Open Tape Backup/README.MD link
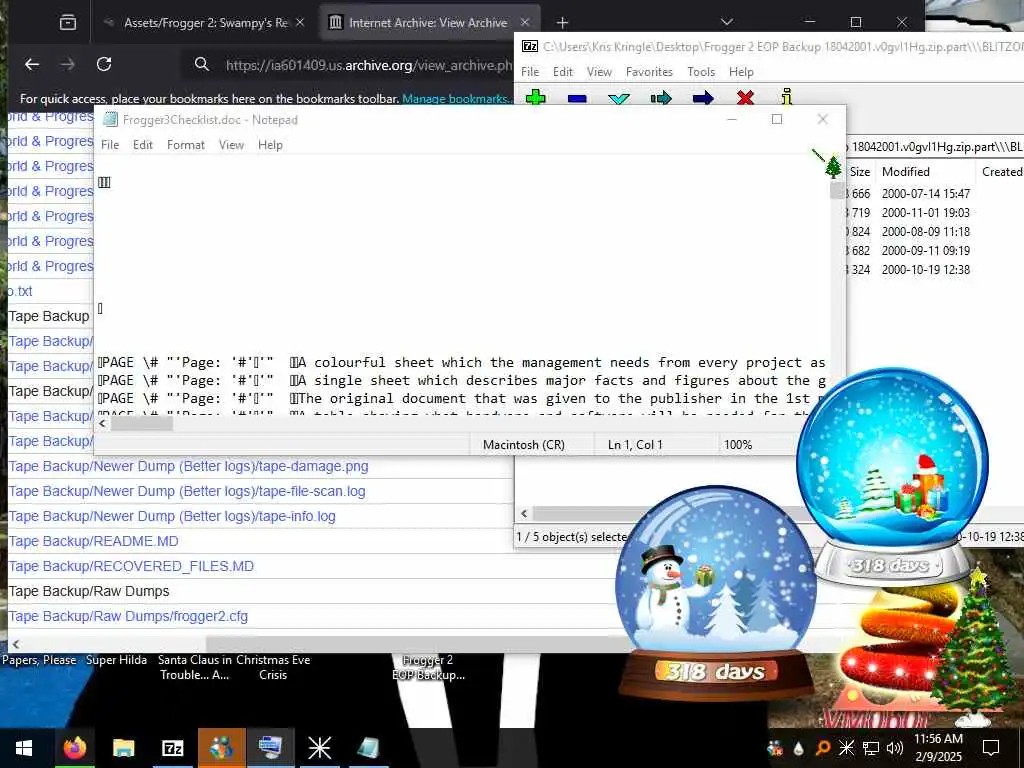This screenshot has height=768, width=1024. 93,541
